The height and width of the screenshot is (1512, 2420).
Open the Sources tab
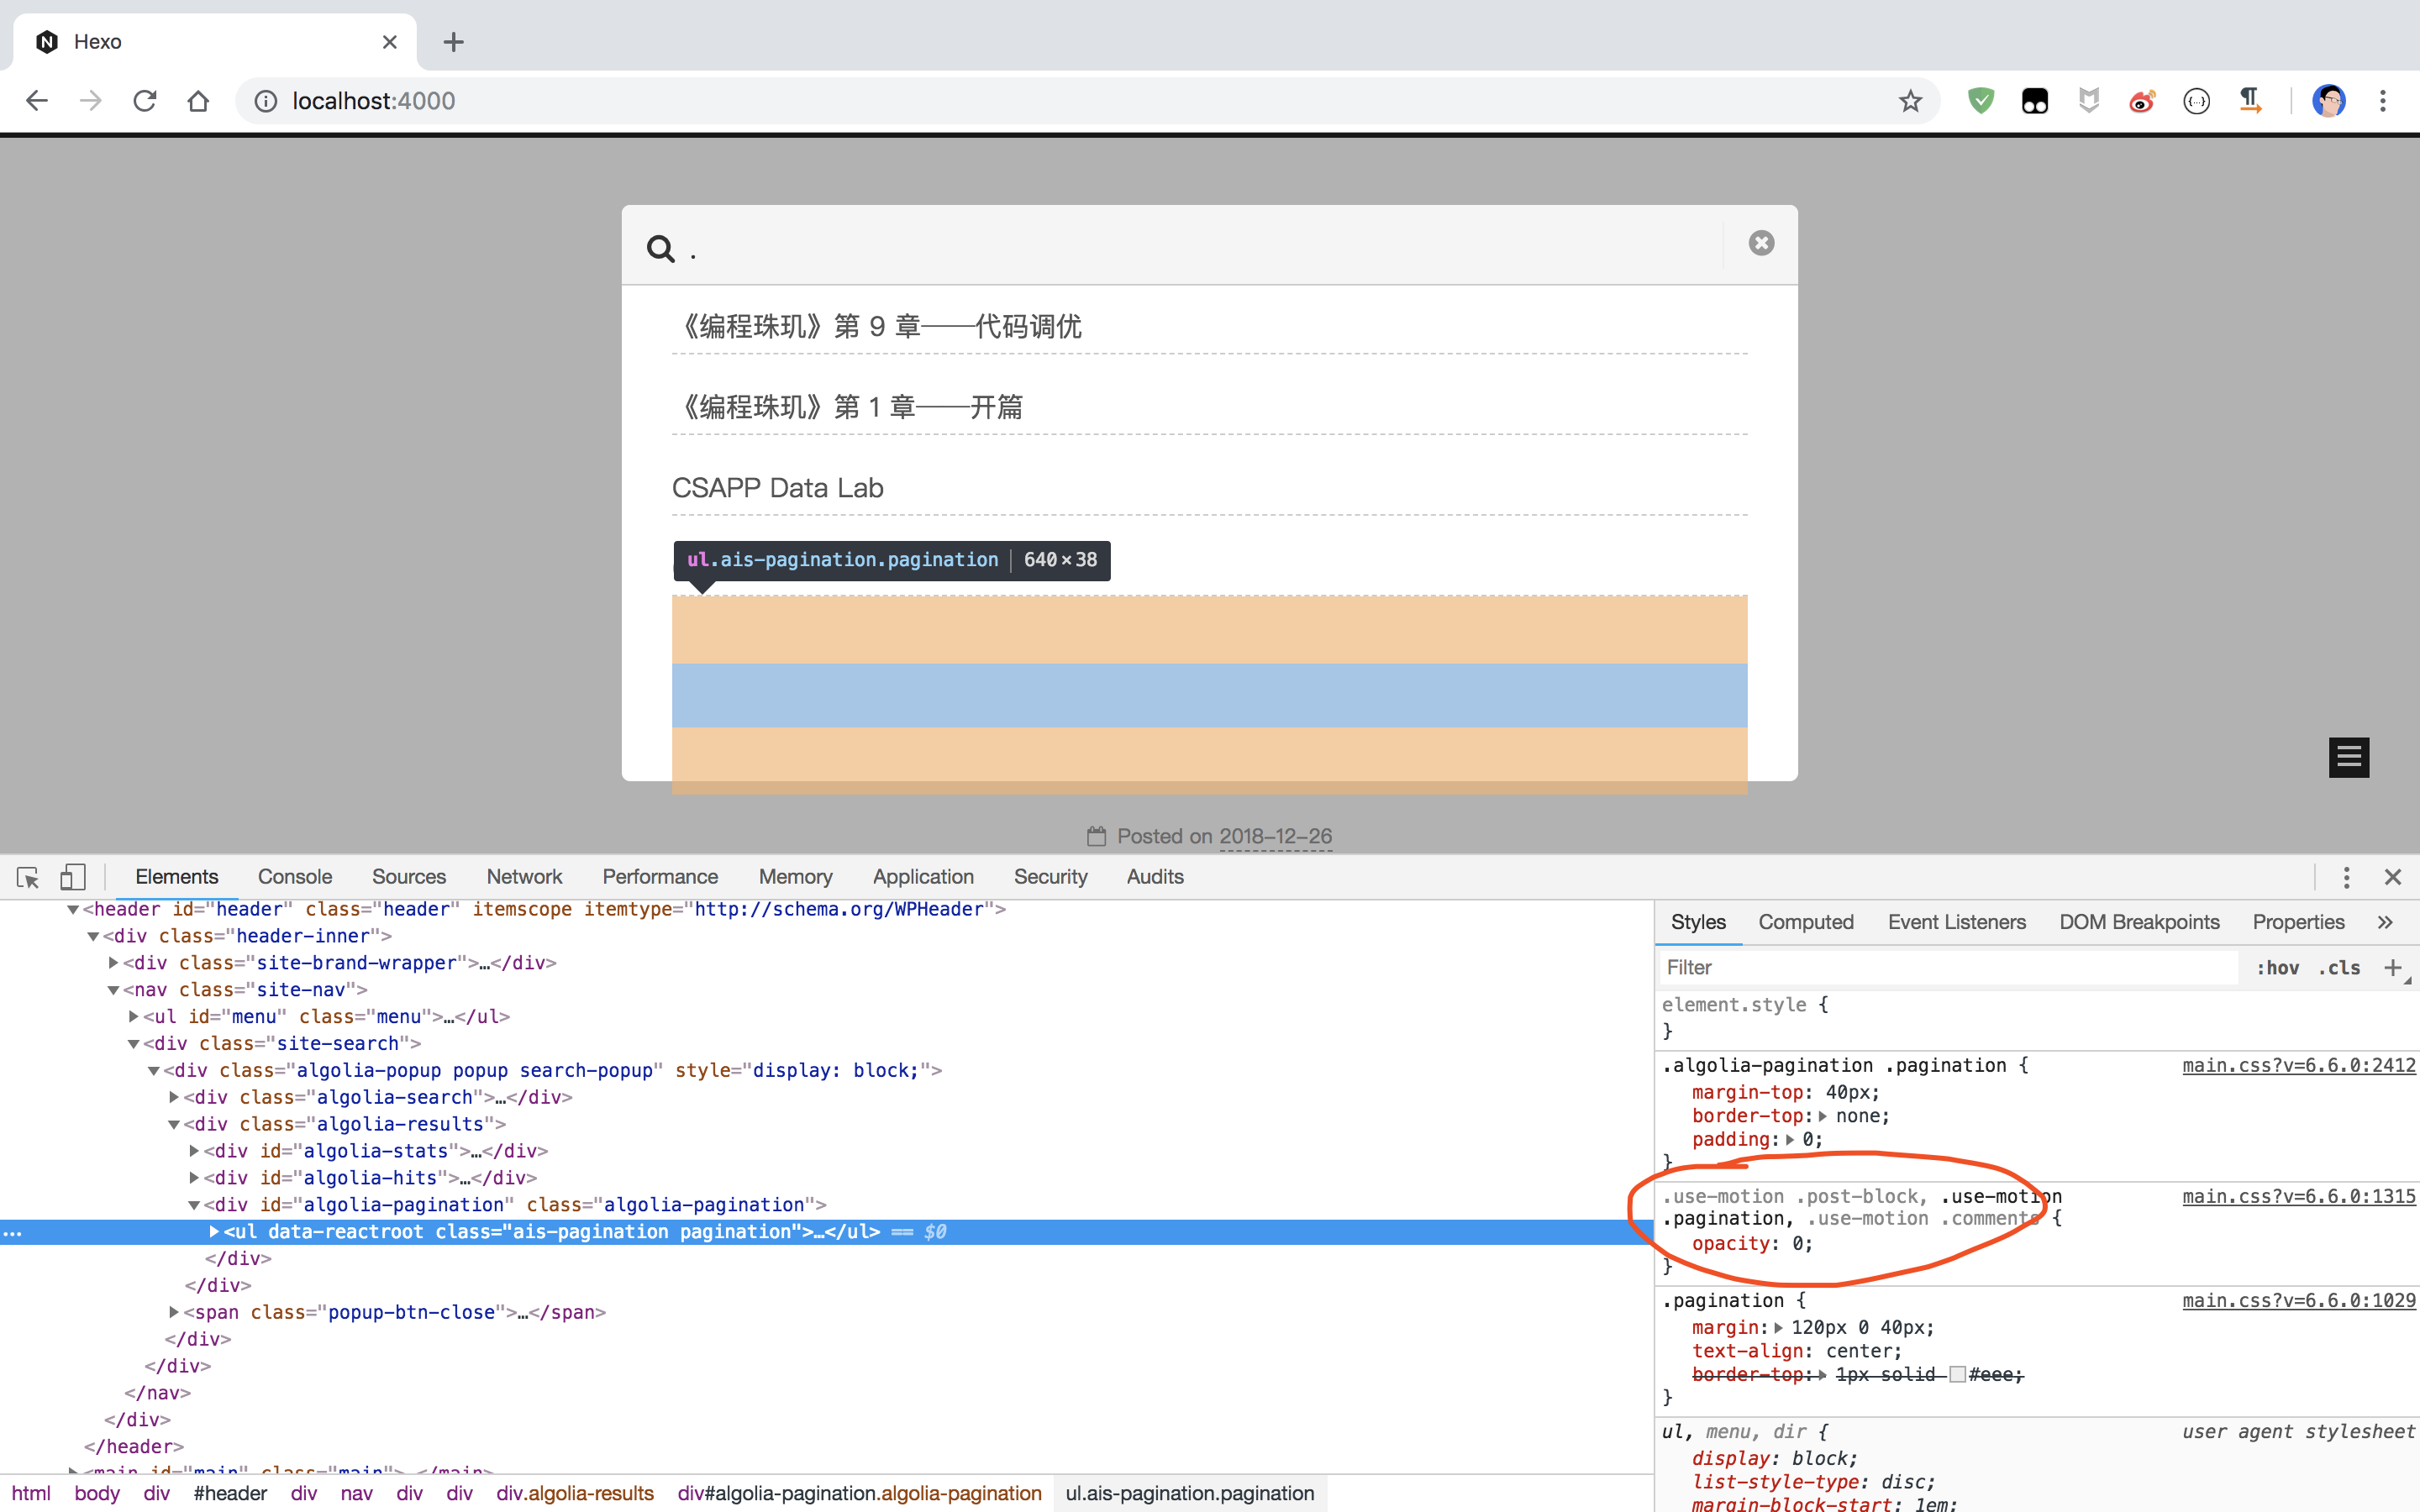pyautogui.click(x=409, y=877)
